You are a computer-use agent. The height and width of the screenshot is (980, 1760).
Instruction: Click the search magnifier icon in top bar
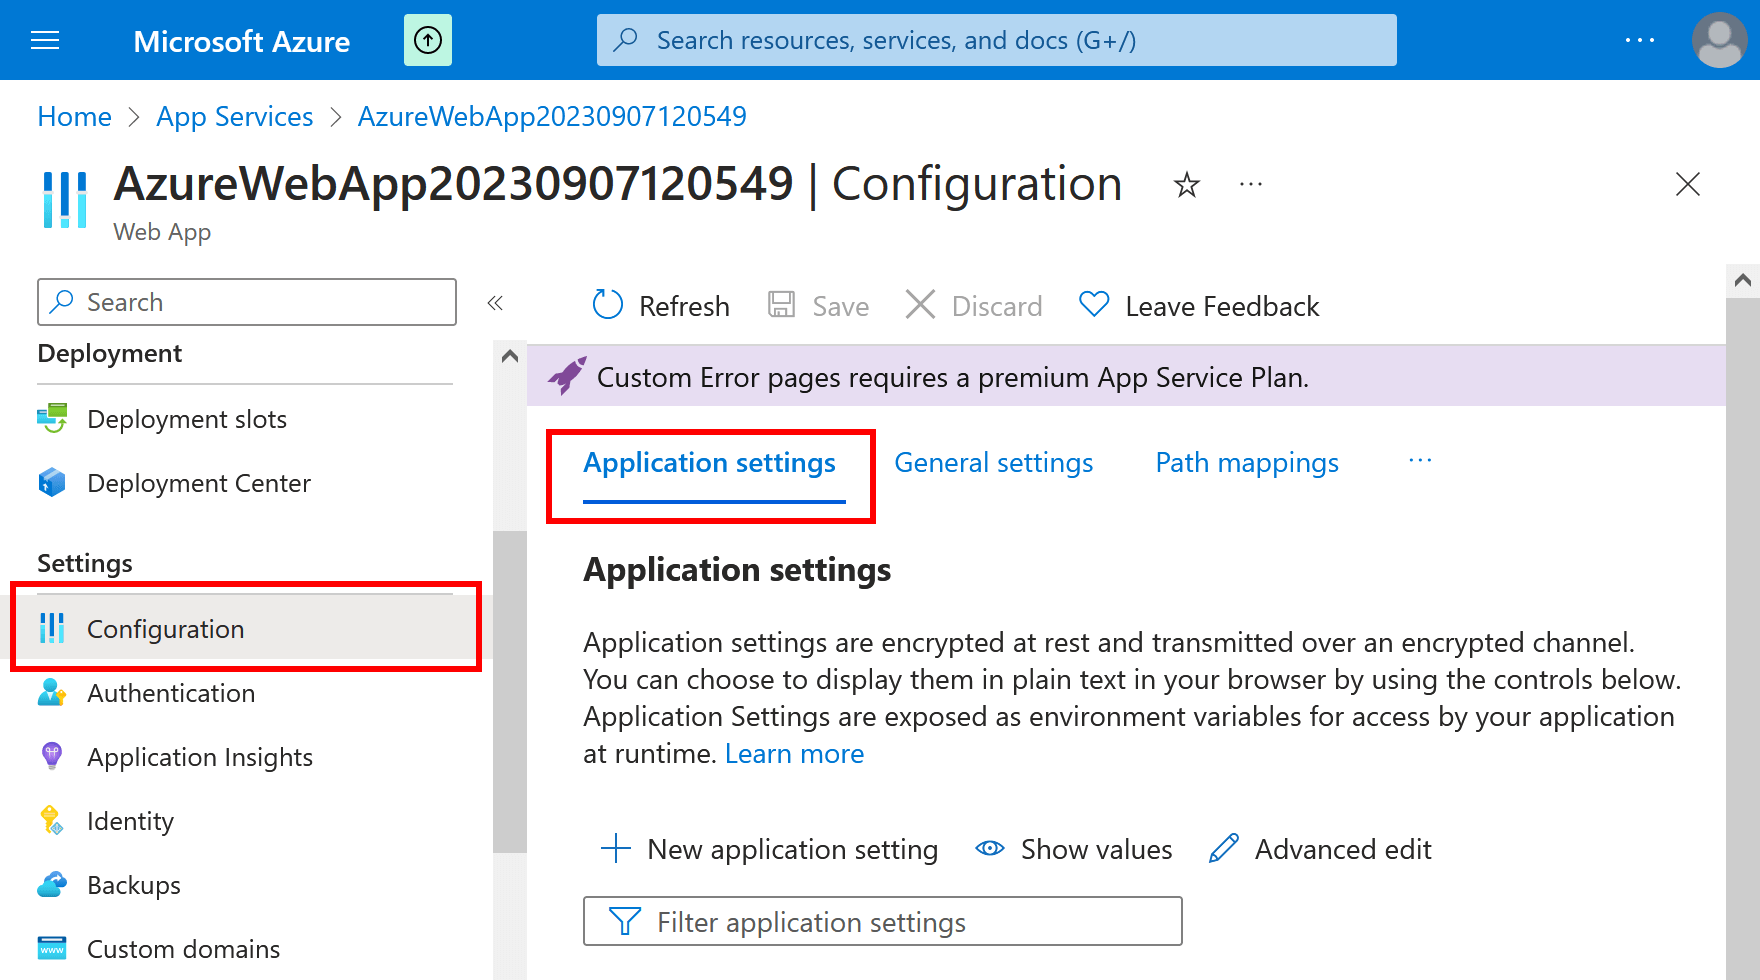626,40
